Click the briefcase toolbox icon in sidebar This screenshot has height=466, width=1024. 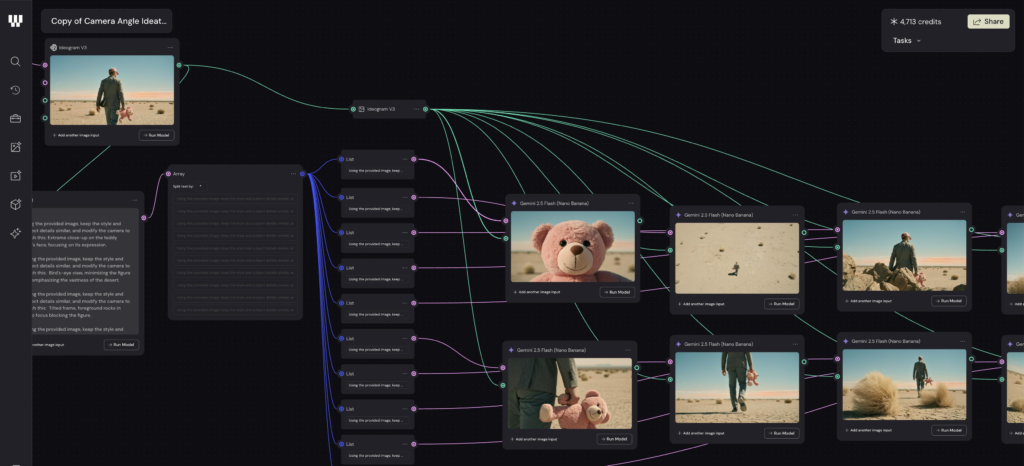[15, 119]
